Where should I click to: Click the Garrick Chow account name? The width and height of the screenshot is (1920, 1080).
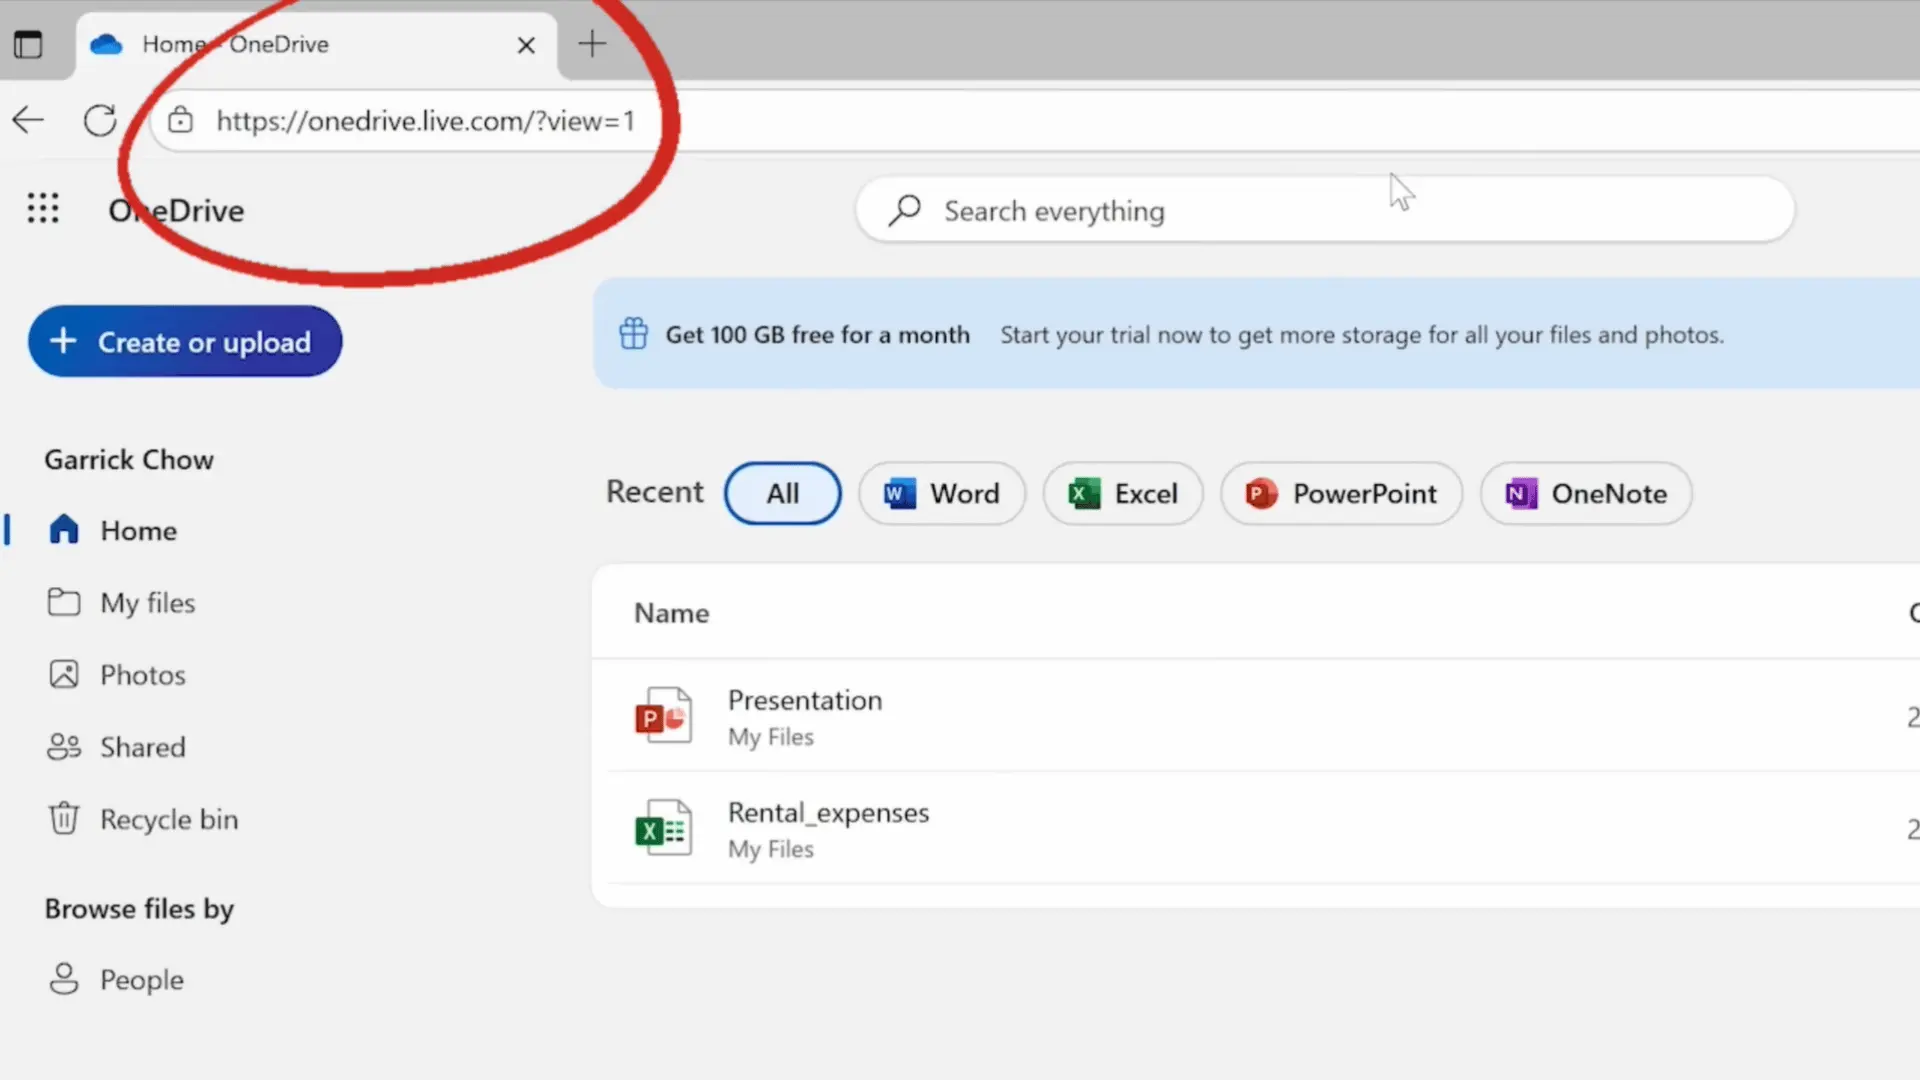[129, 459]
